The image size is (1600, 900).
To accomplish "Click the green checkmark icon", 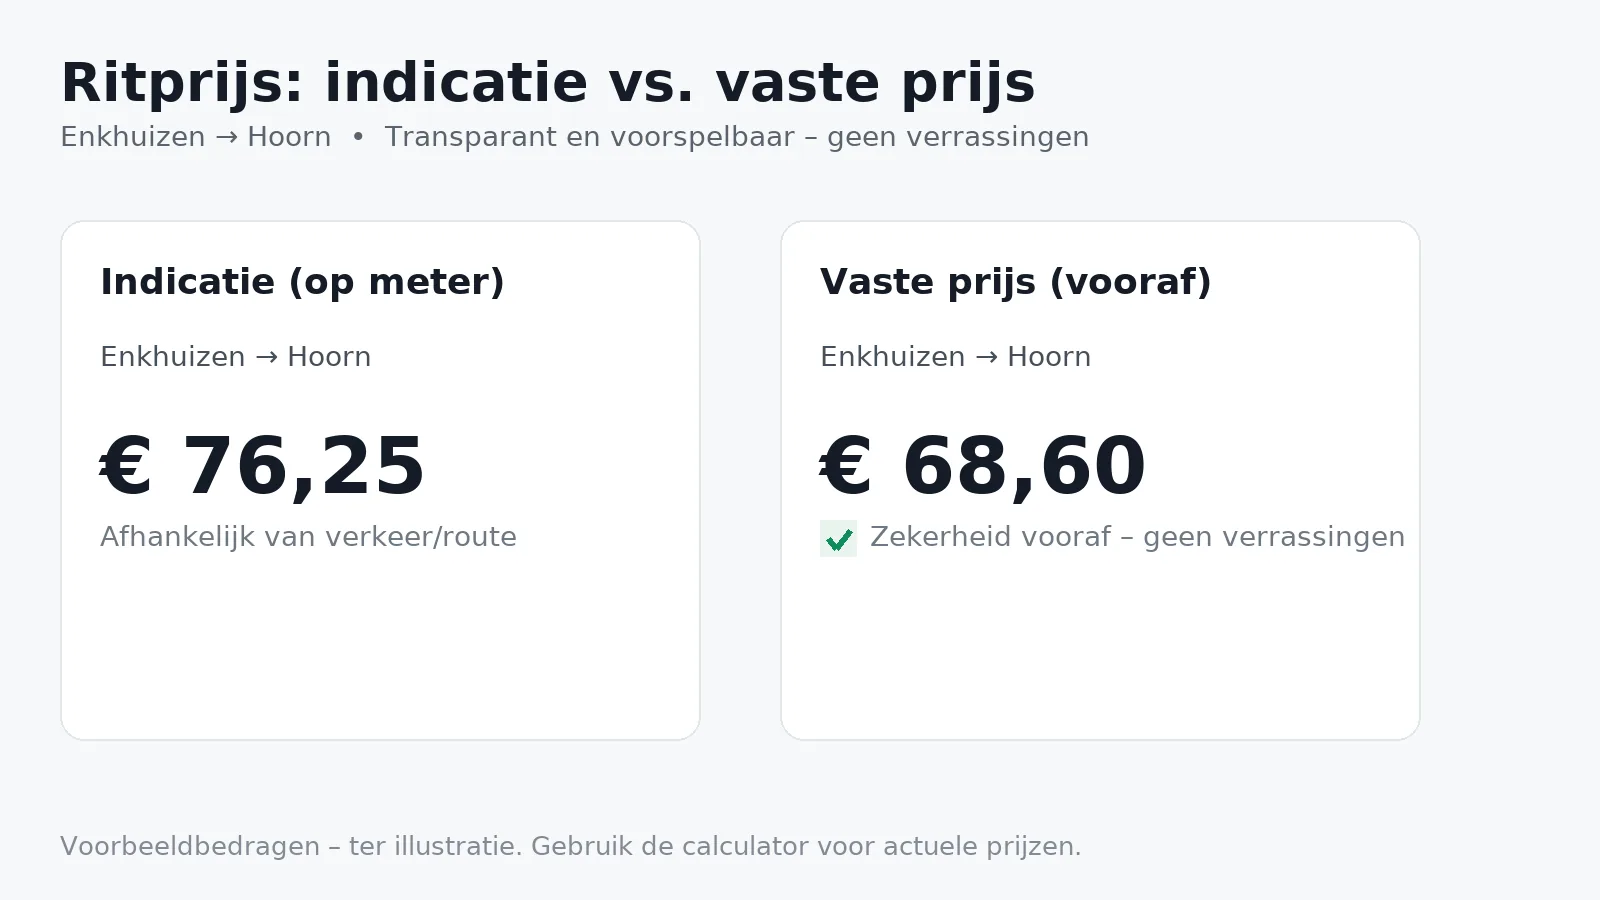I will (x=838, y=539).
